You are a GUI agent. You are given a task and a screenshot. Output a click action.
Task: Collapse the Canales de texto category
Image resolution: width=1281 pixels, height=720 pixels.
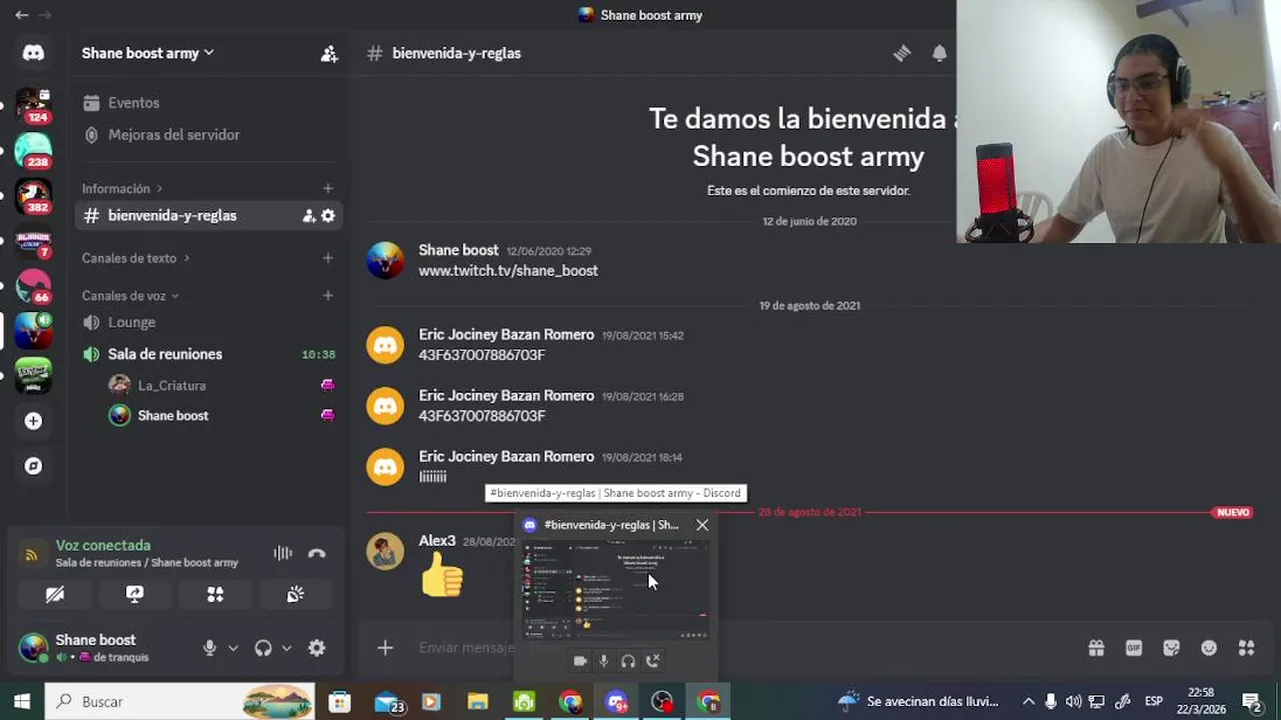[x=135, y=258]
